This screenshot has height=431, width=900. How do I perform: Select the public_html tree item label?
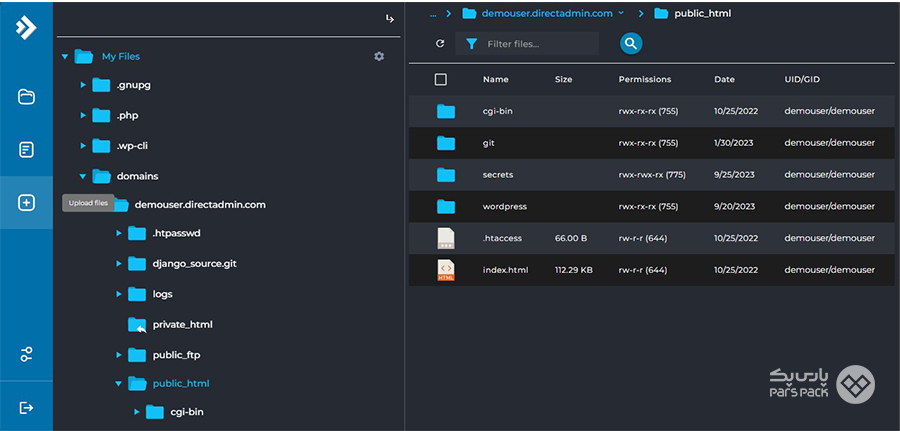click(181, 383)
